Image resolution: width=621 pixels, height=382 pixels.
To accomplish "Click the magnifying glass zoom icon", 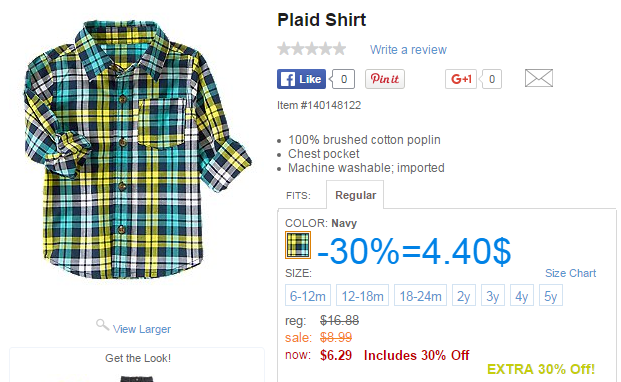I will (102, 325).
